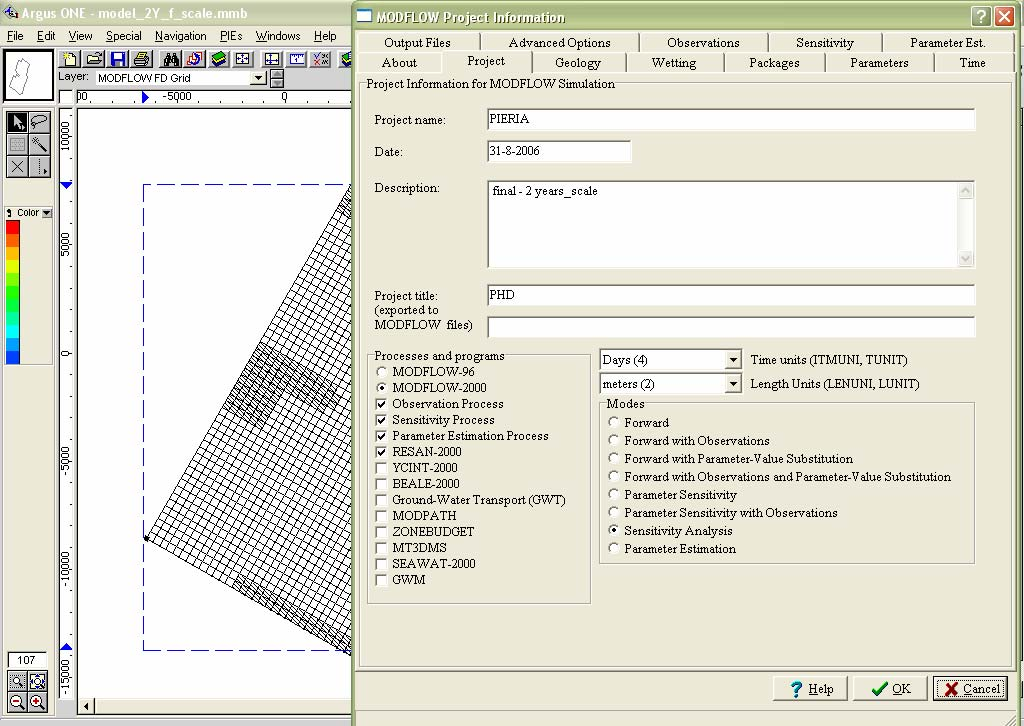Open the PIEs menu
The height and width of the screenshot is (726, 1024).
(231, 36)
